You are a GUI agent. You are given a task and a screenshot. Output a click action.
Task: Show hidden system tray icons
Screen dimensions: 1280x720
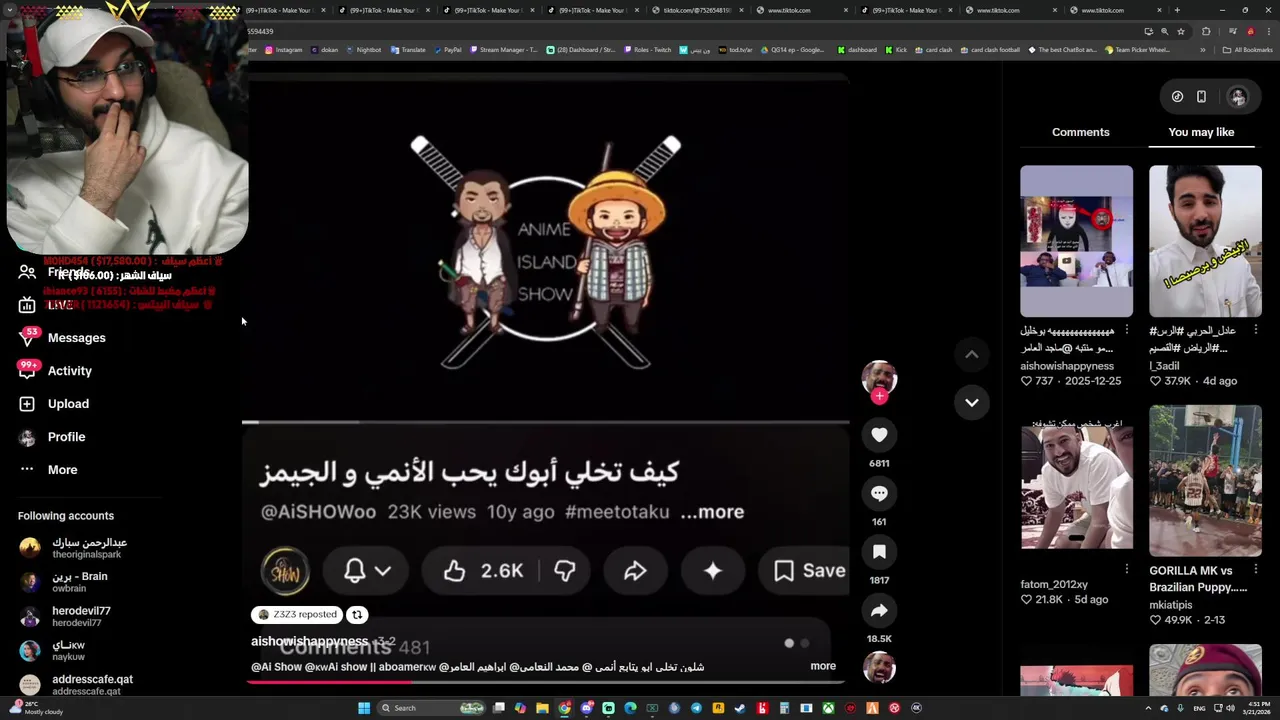point(1149,708)
